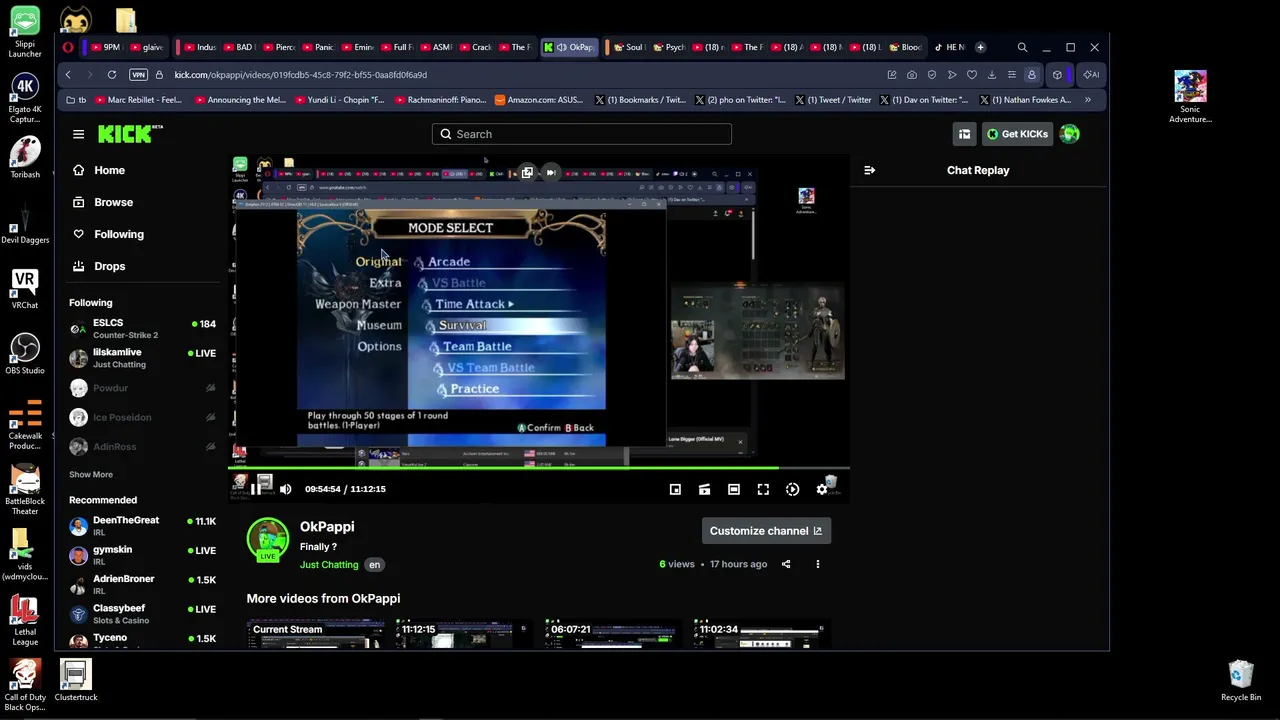This screenshot has height=720, width=1280.
Task: Reload the current browser page
Action: [x=112, y=75]
